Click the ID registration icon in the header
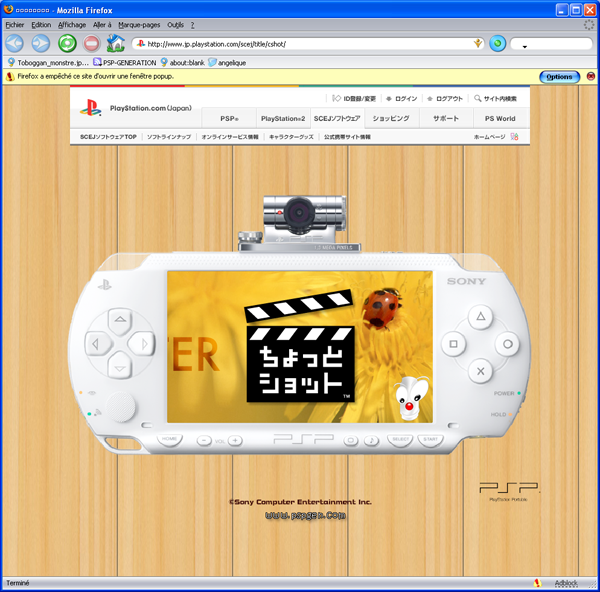This screenshot has width=600, height=592. pyautogui.click(x=336, y=98)
